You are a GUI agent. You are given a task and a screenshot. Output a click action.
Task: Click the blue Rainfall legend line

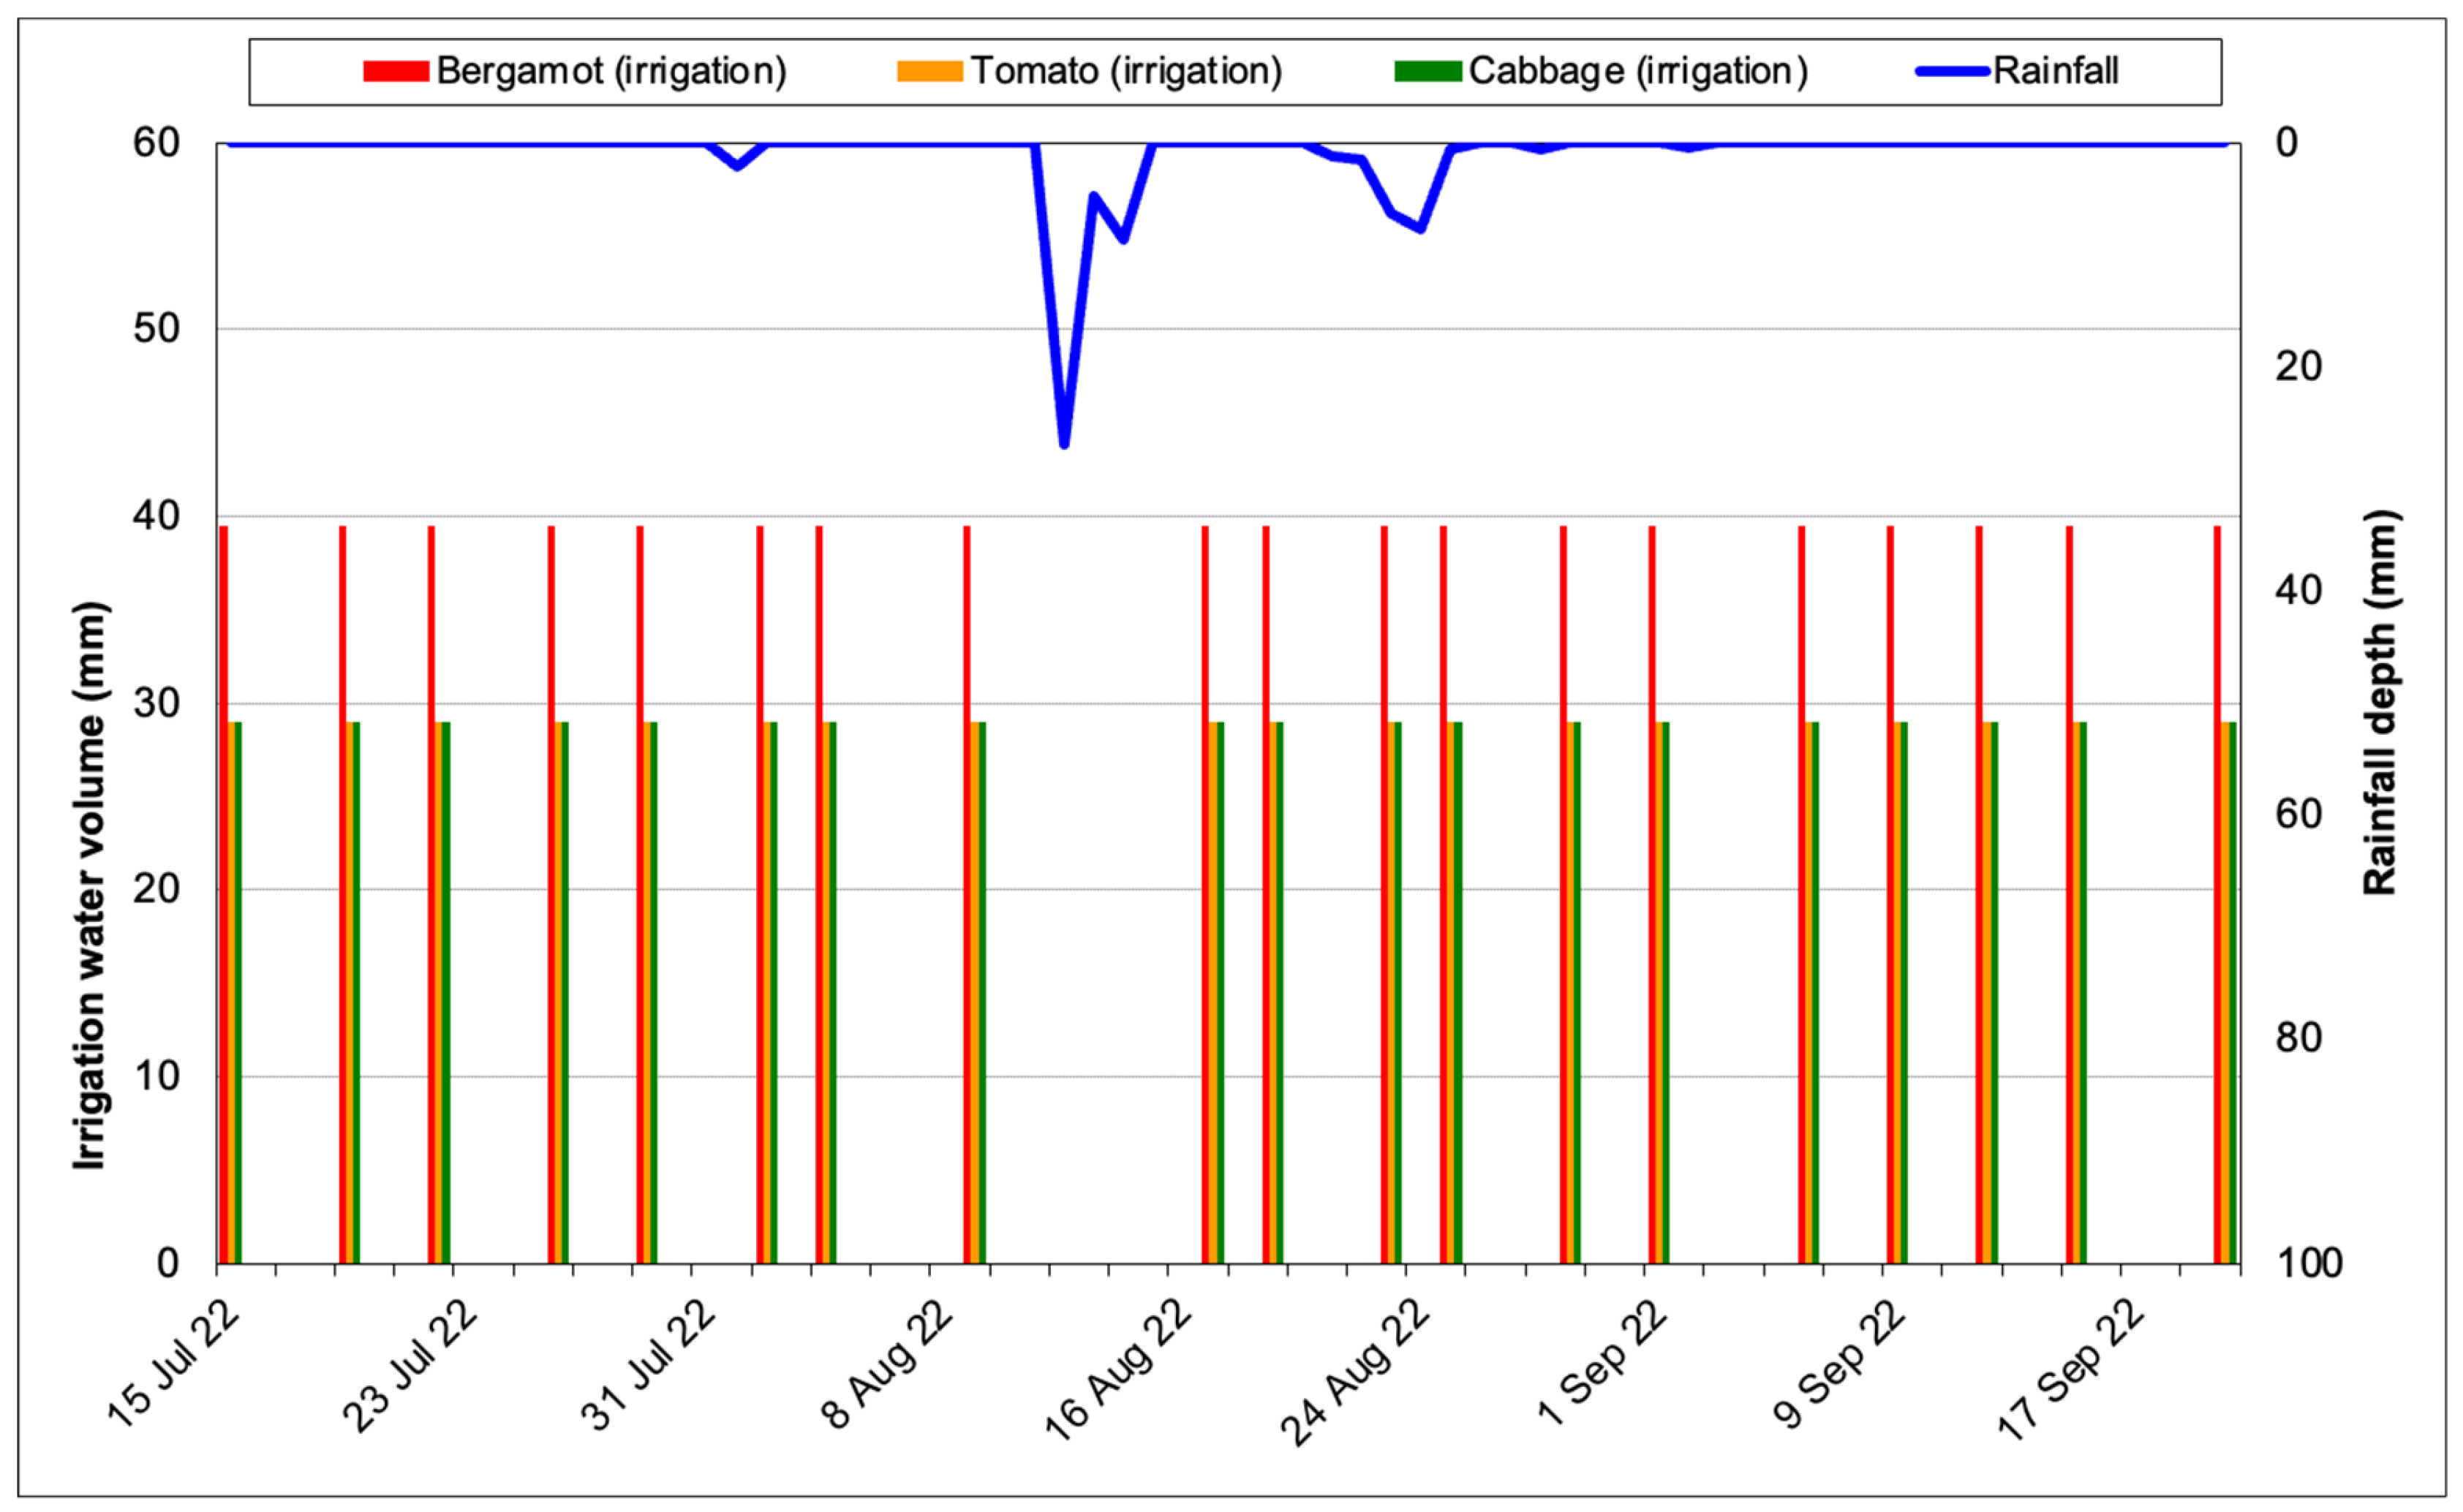(1953, 71)
